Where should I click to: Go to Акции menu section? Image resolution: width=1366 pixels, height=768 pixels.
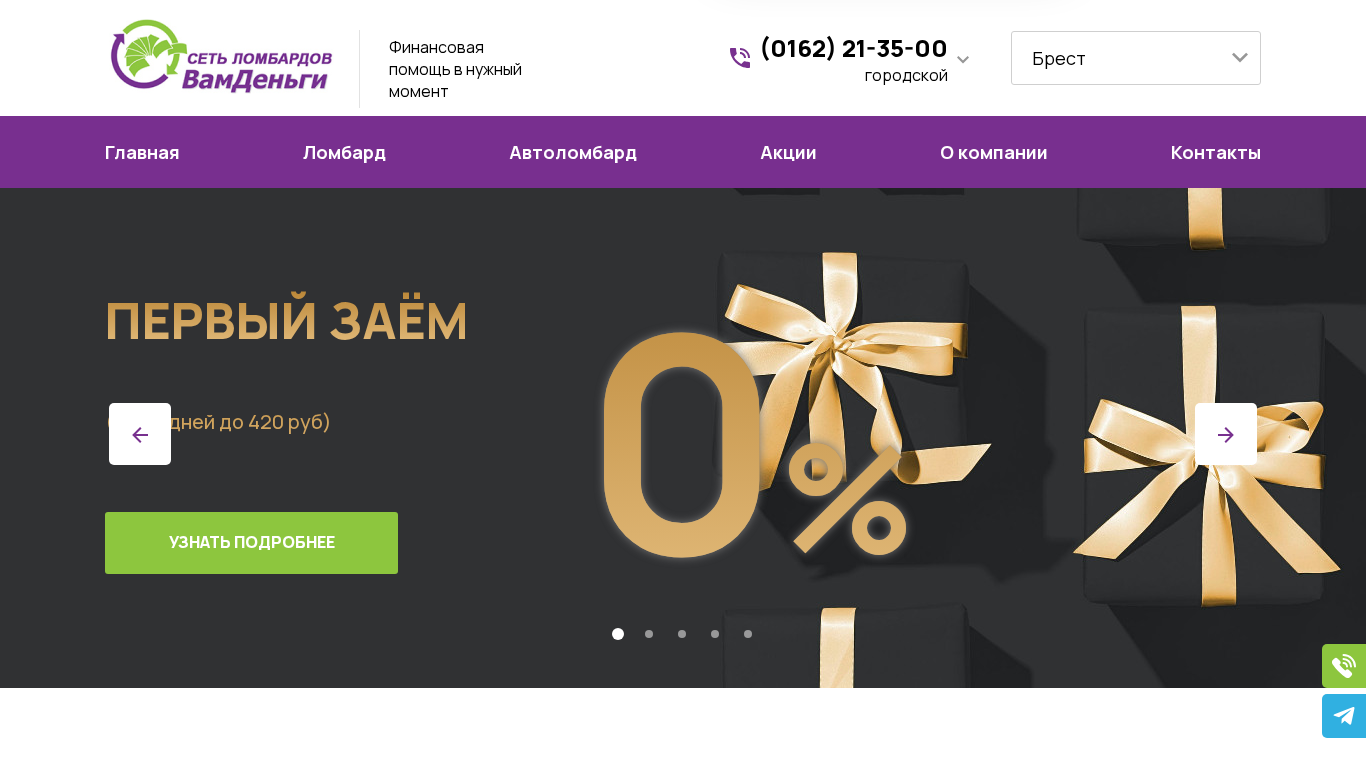788,152
